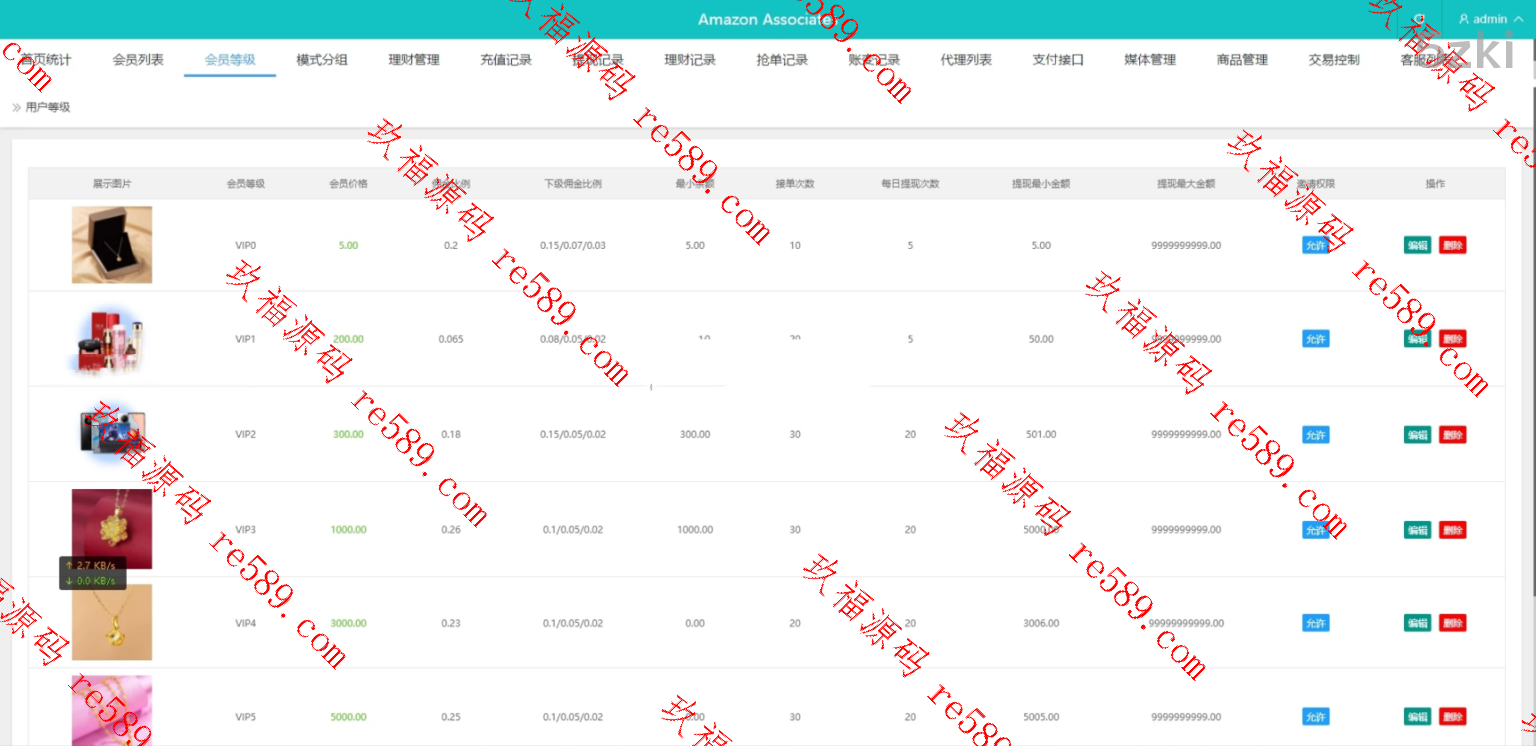Toggle the 允许 invite tag for VIP2
The height and width of the screenshot is (746, 1536).
coord(1316,435)
